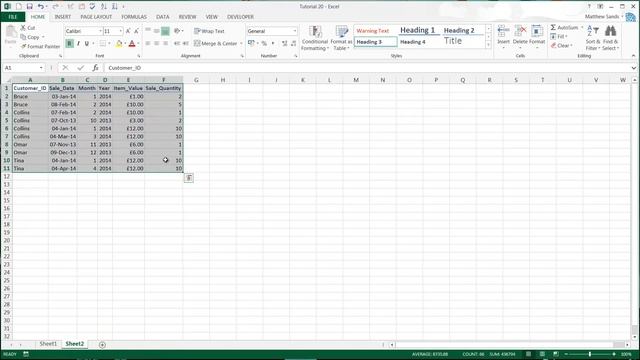This screenshot has width=640, height=360.
Task: Open Format as Table
Action: pyautogui.click(x=341, y=38)
